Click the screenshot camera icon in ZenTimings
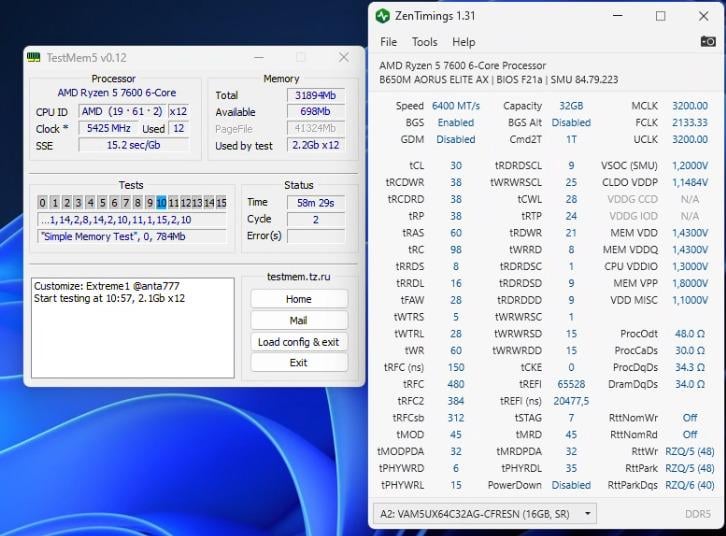Screen dimensions: 726x536 (708, 42)
